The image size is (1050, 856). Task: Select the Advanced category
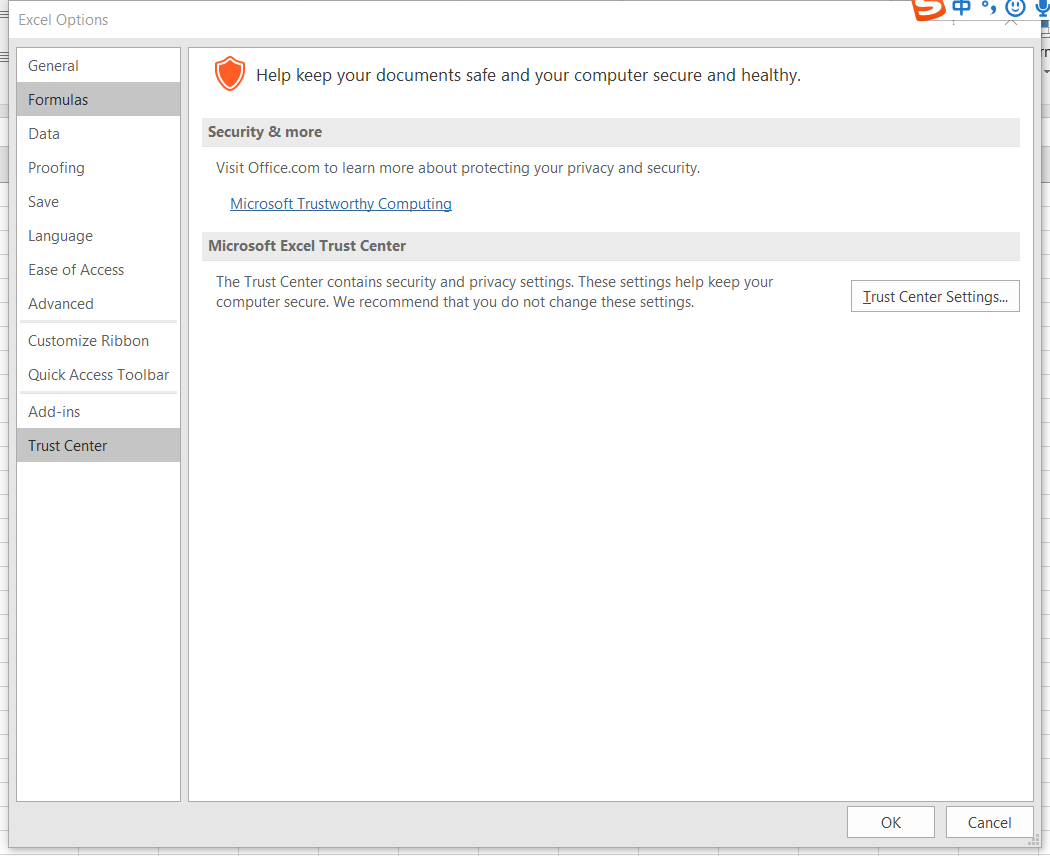pos(98,304)
